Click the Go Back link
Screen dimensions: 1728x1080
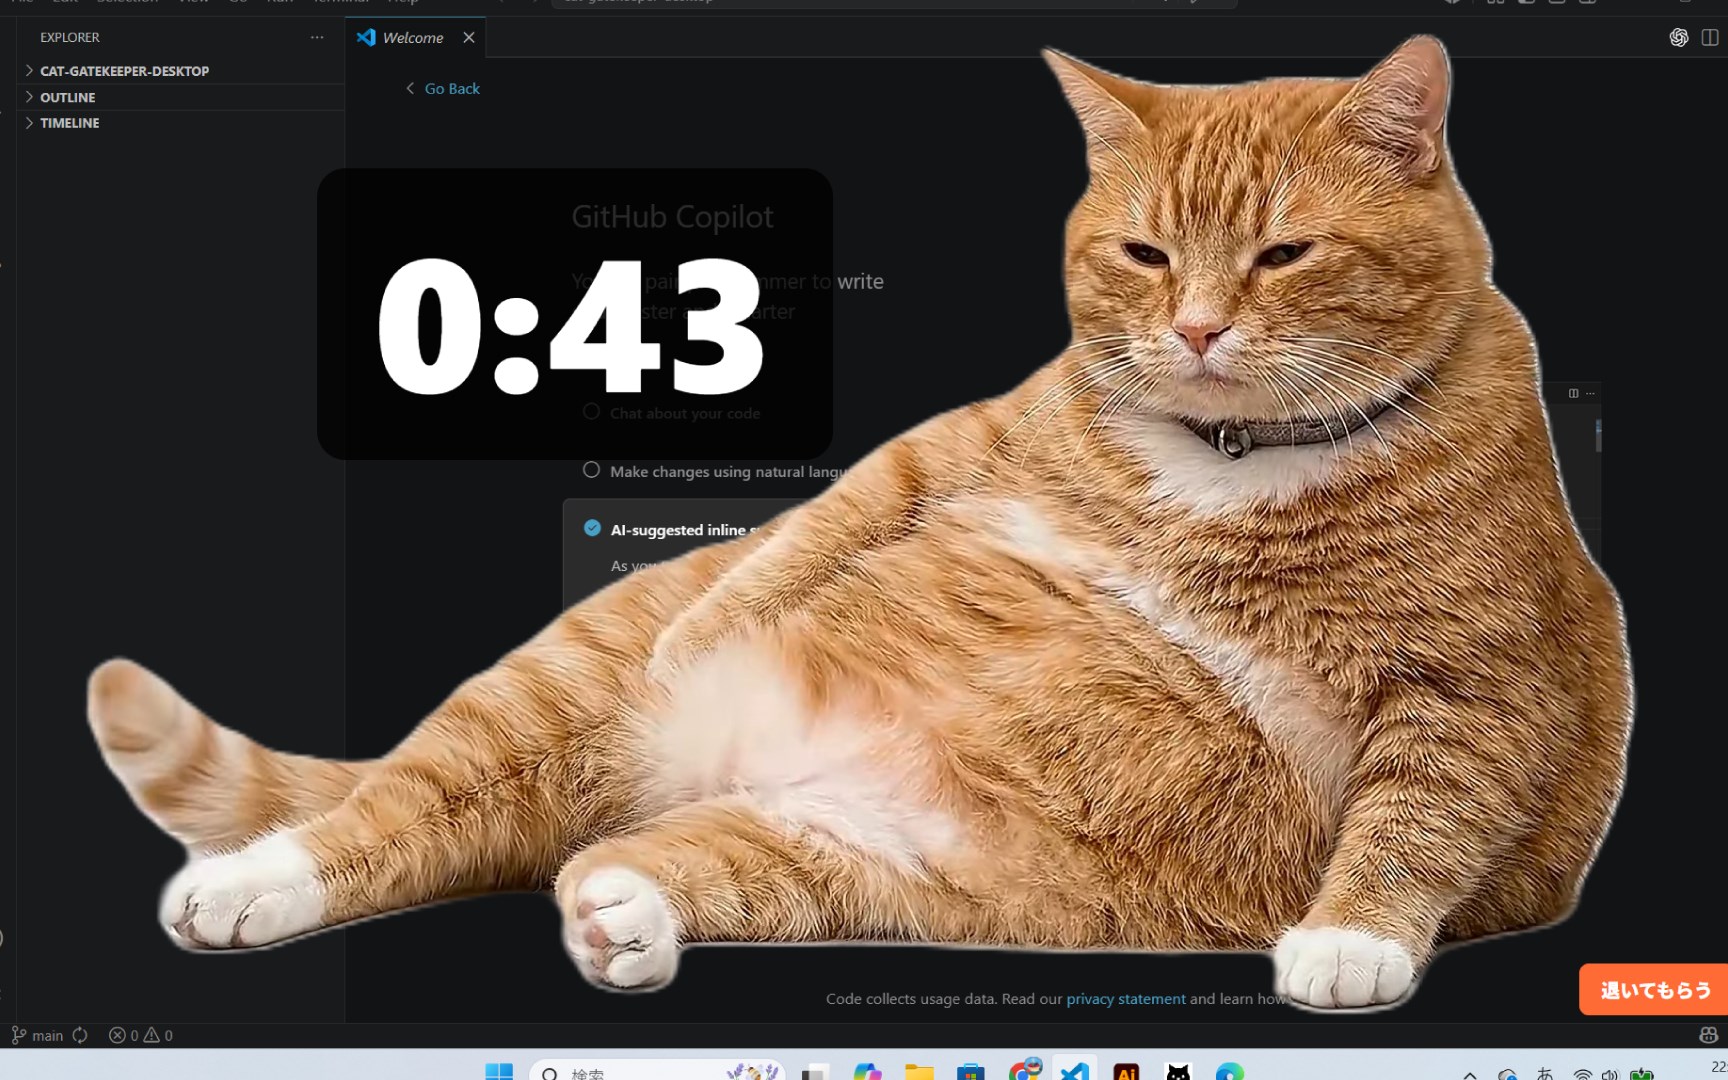tap(442, 88)
